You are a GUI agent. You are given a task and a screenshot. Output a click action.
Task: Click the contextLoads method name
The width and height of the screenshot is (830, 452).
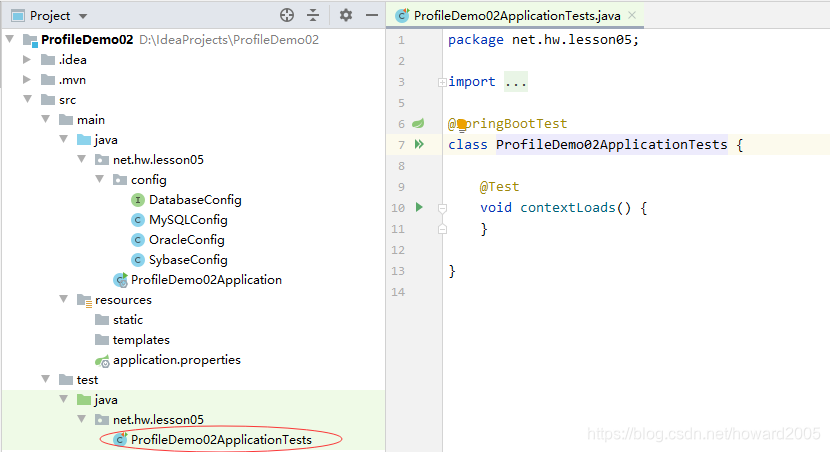(567, 207)
